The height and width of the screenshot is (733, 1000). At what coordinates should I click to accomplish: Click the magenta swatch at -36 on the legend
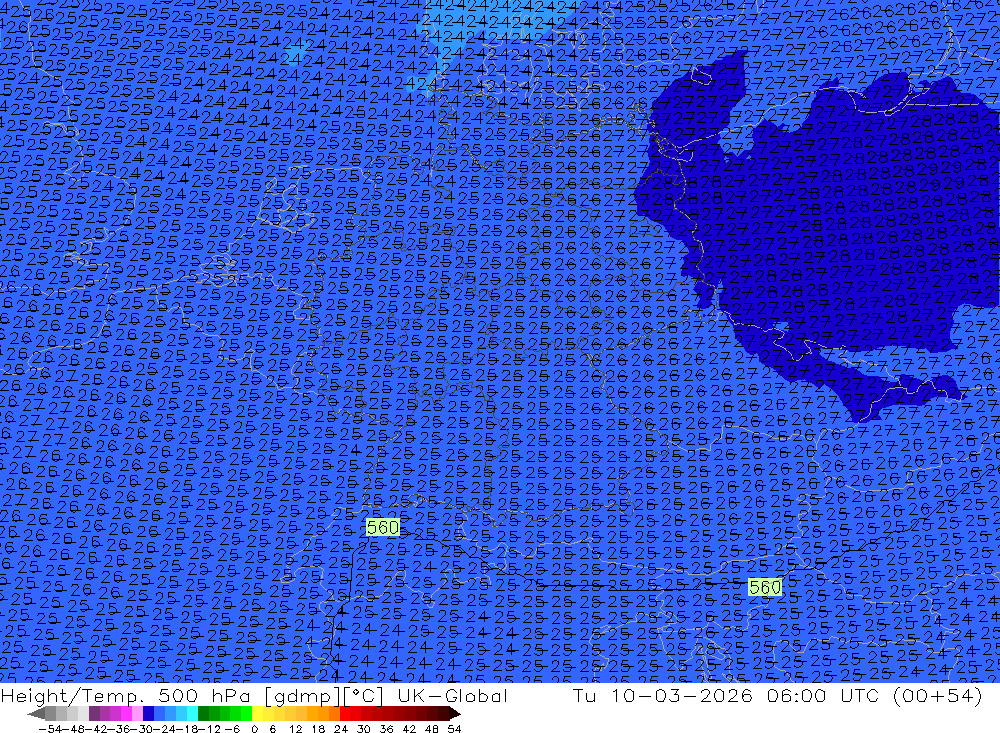point(126,714)
